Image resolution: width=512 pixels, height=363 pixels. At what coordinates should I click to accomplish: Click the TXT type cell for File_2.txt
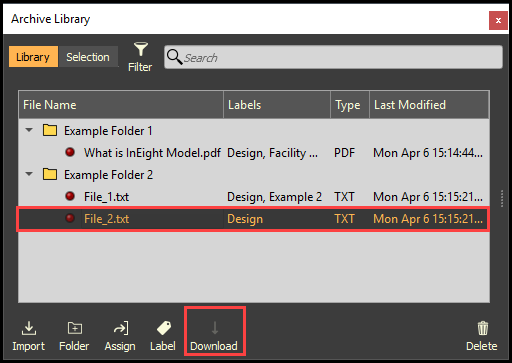click(x=344, y=219)
